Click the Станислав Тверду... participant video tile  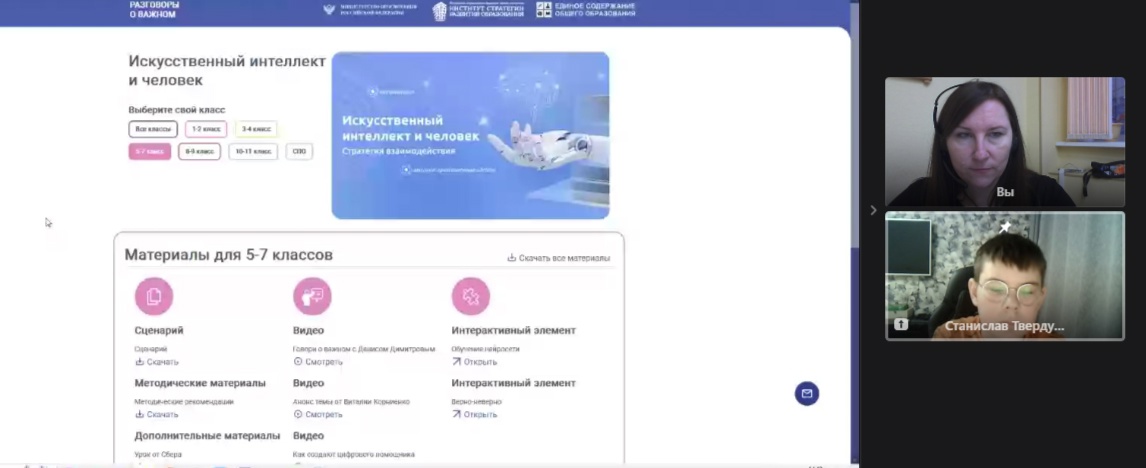pyautogui.click(x=1005, y=276)
